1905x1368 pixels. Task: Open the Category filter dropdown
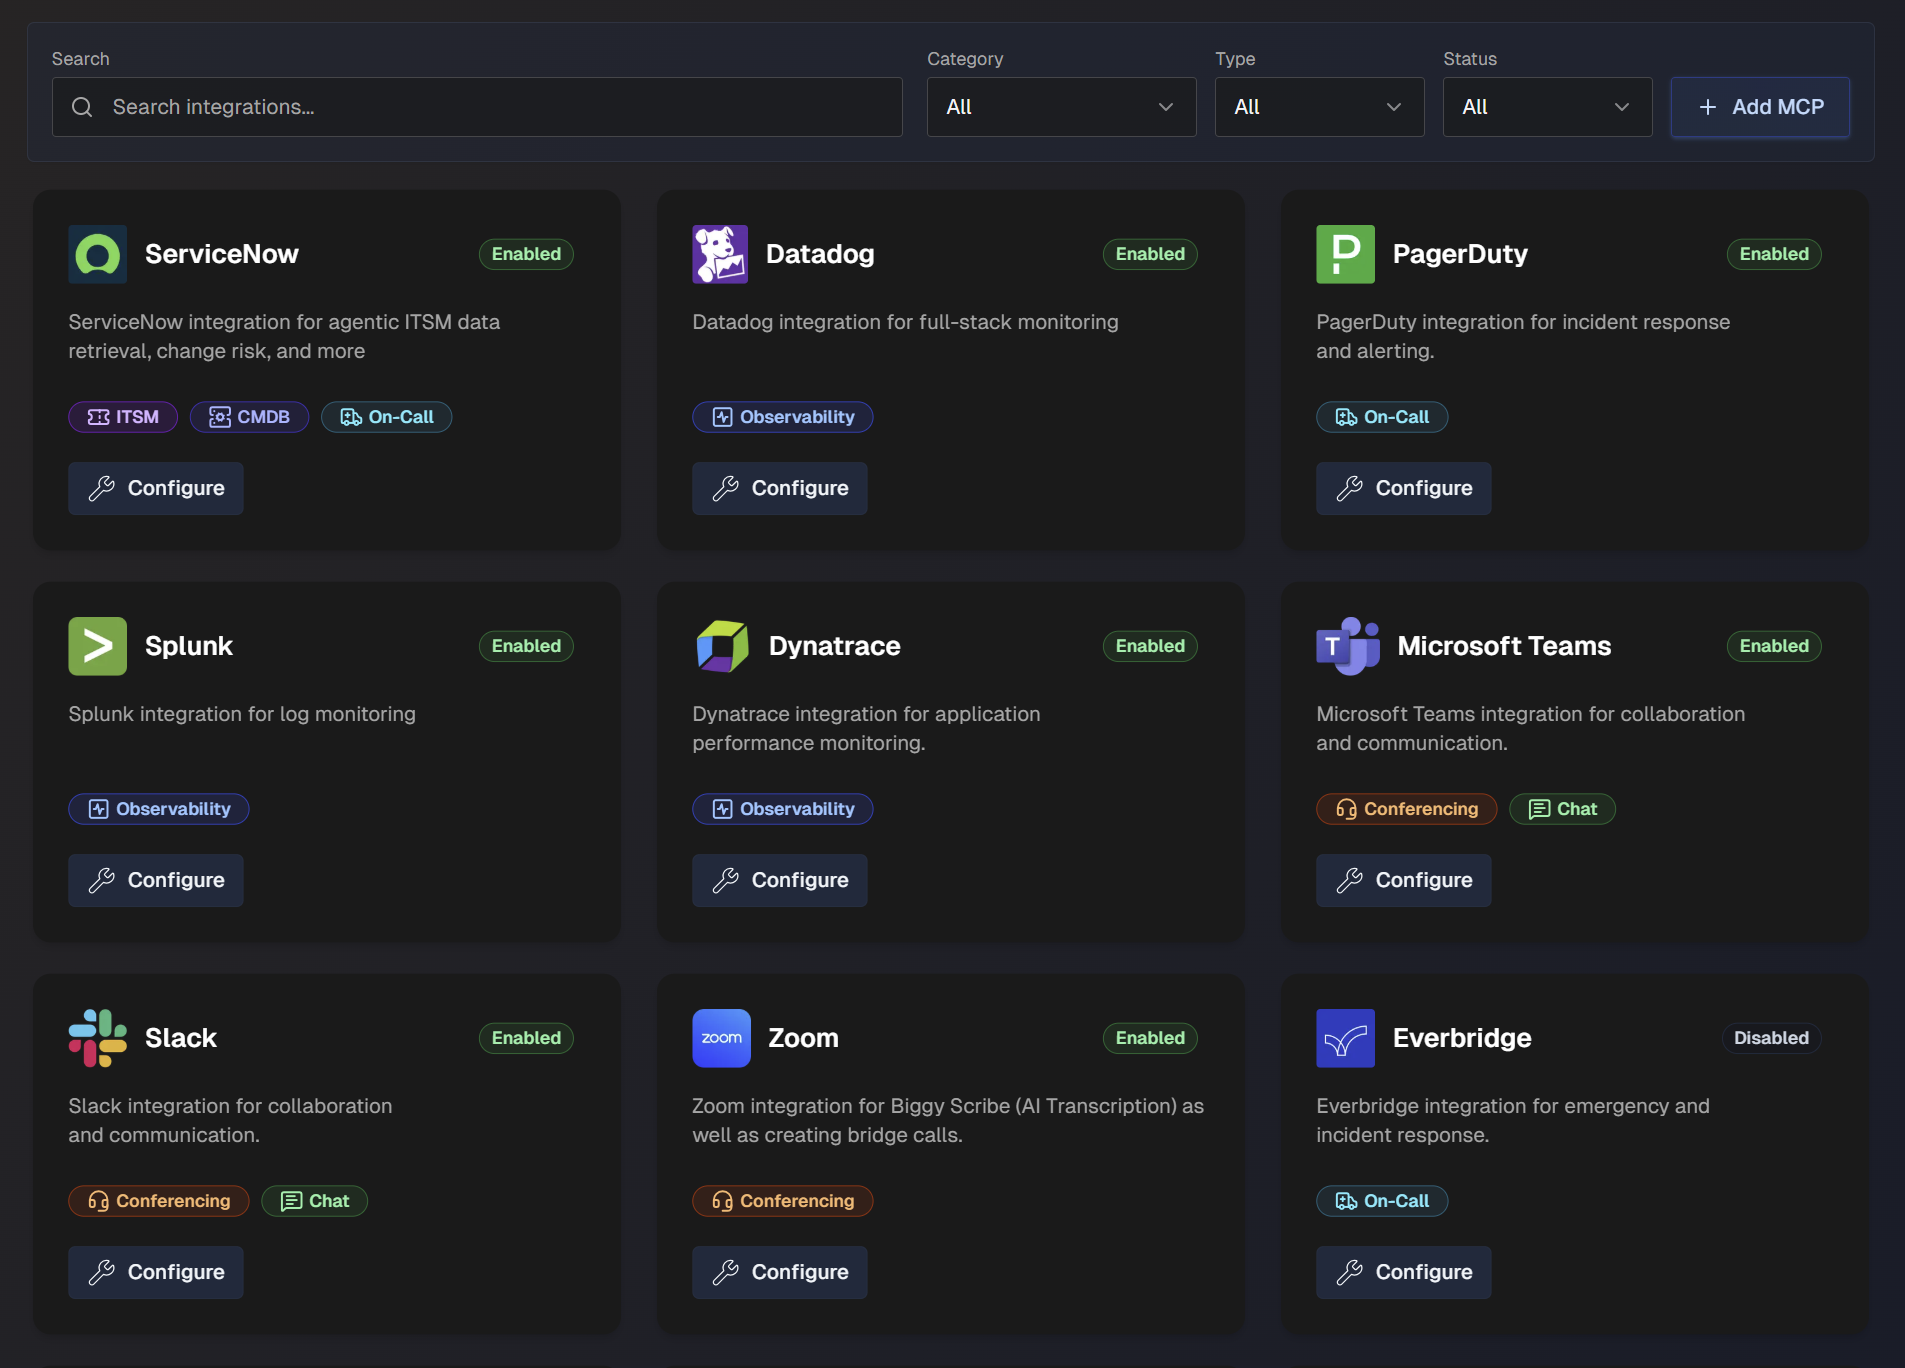tap(1061, 107)
